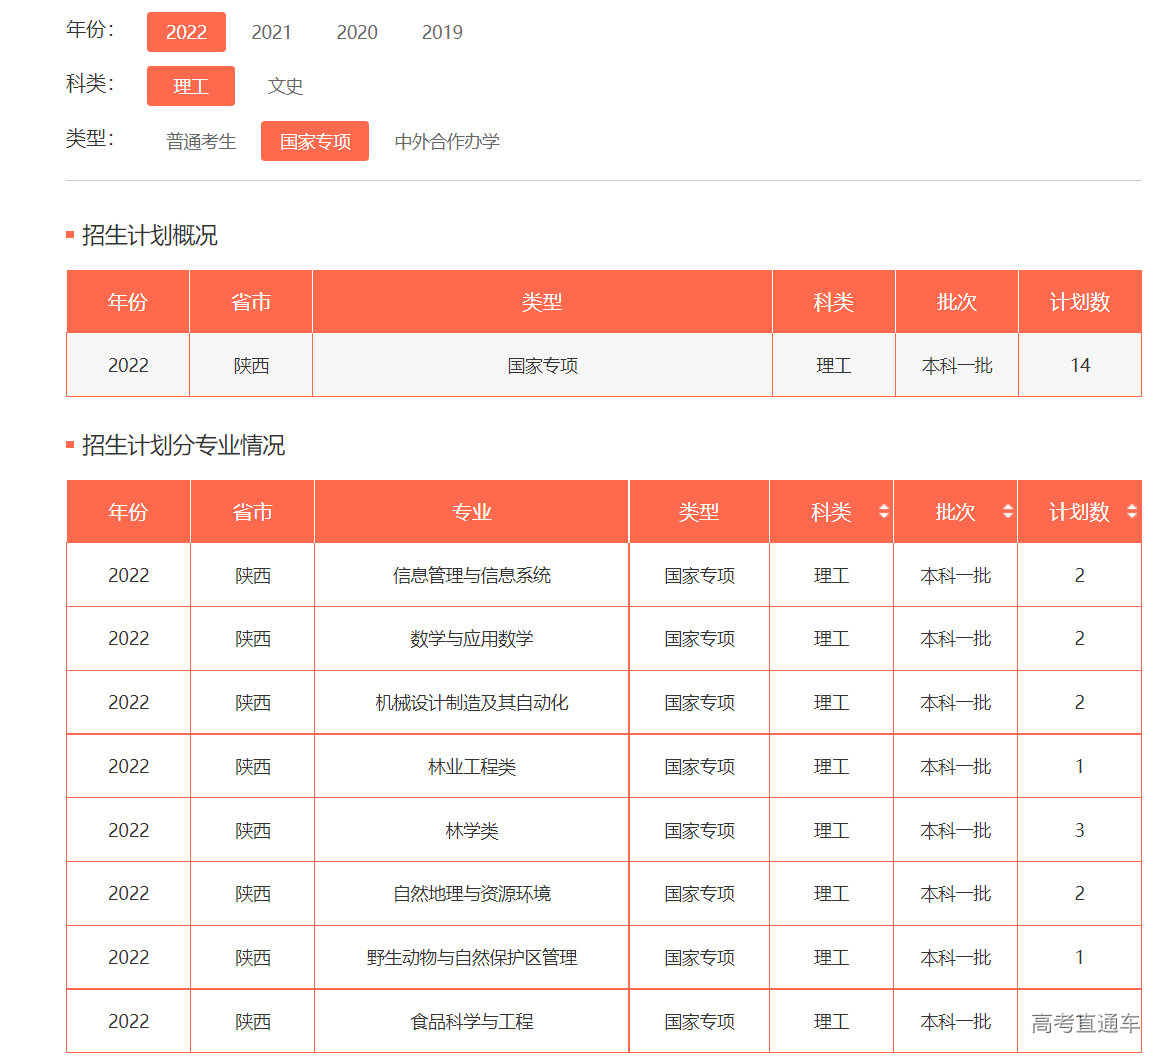Screen dimensions: 1169x1063
Task: Toggle the 理工 category button
Action: (191, 86)
